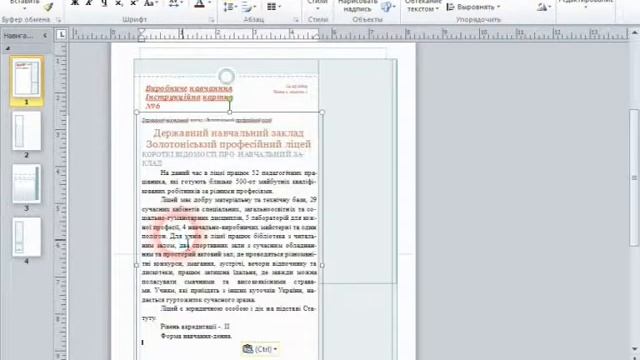Apply bold with the Ж button

click(x=75, y=3)
